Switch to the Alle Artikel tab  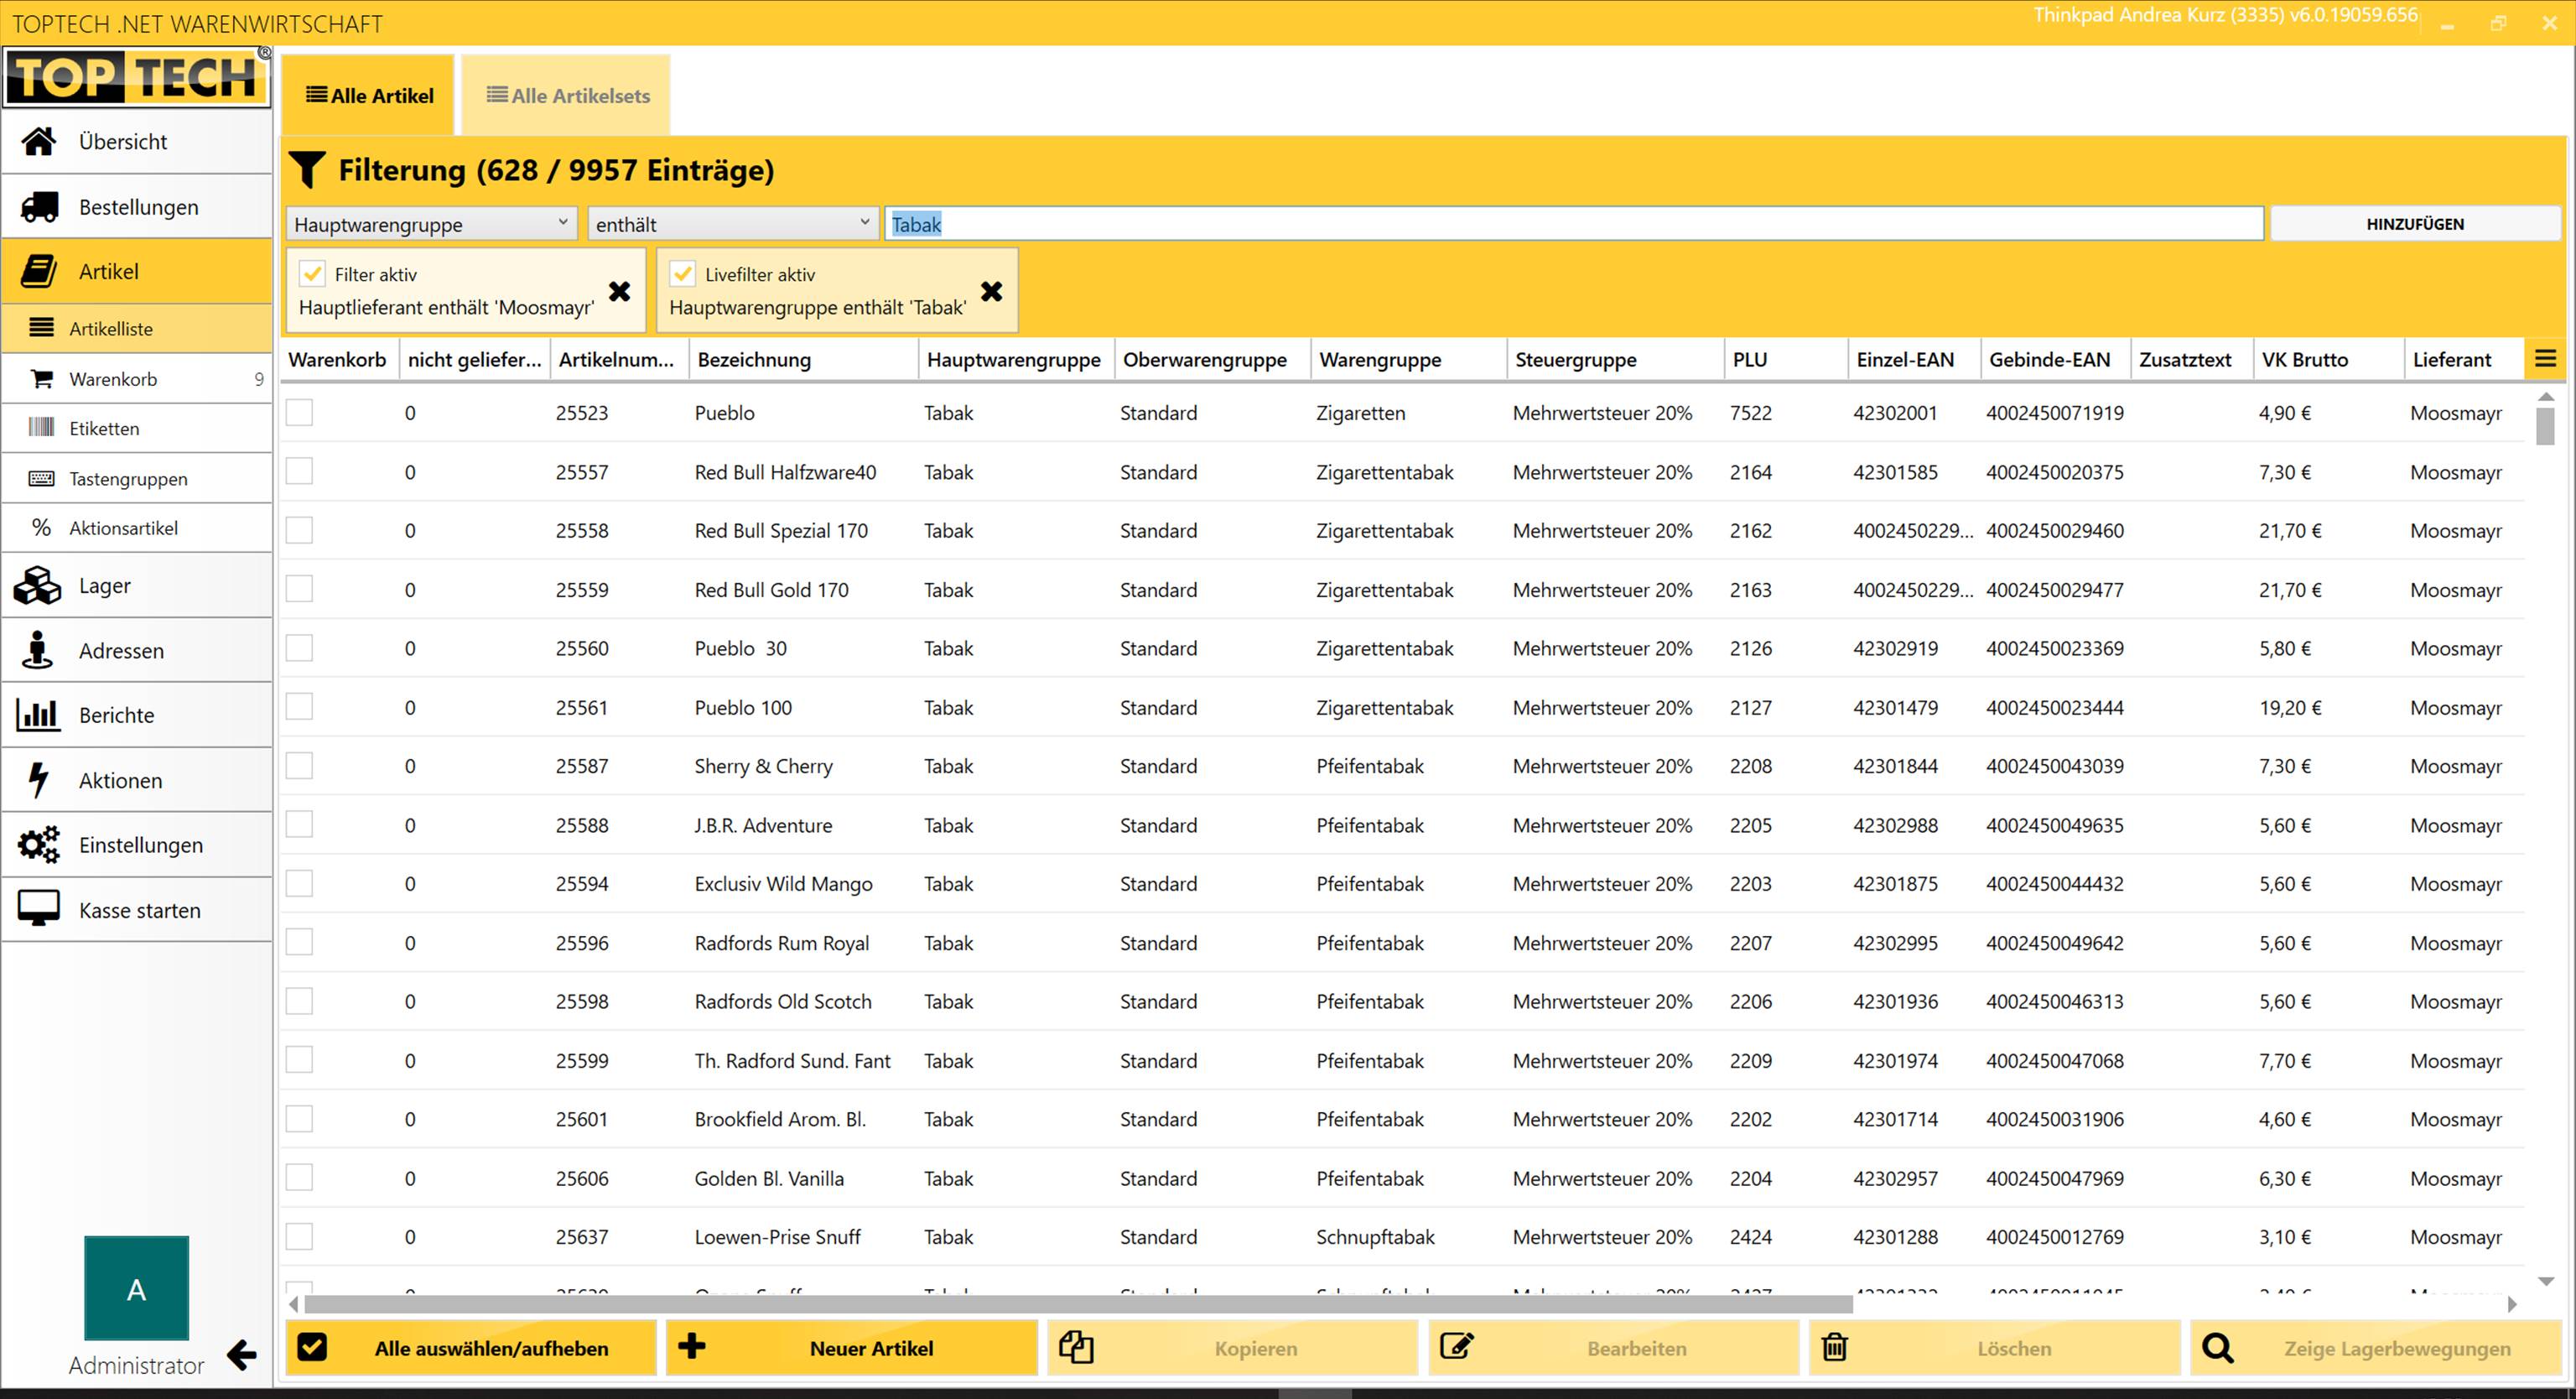click(369, 96)
